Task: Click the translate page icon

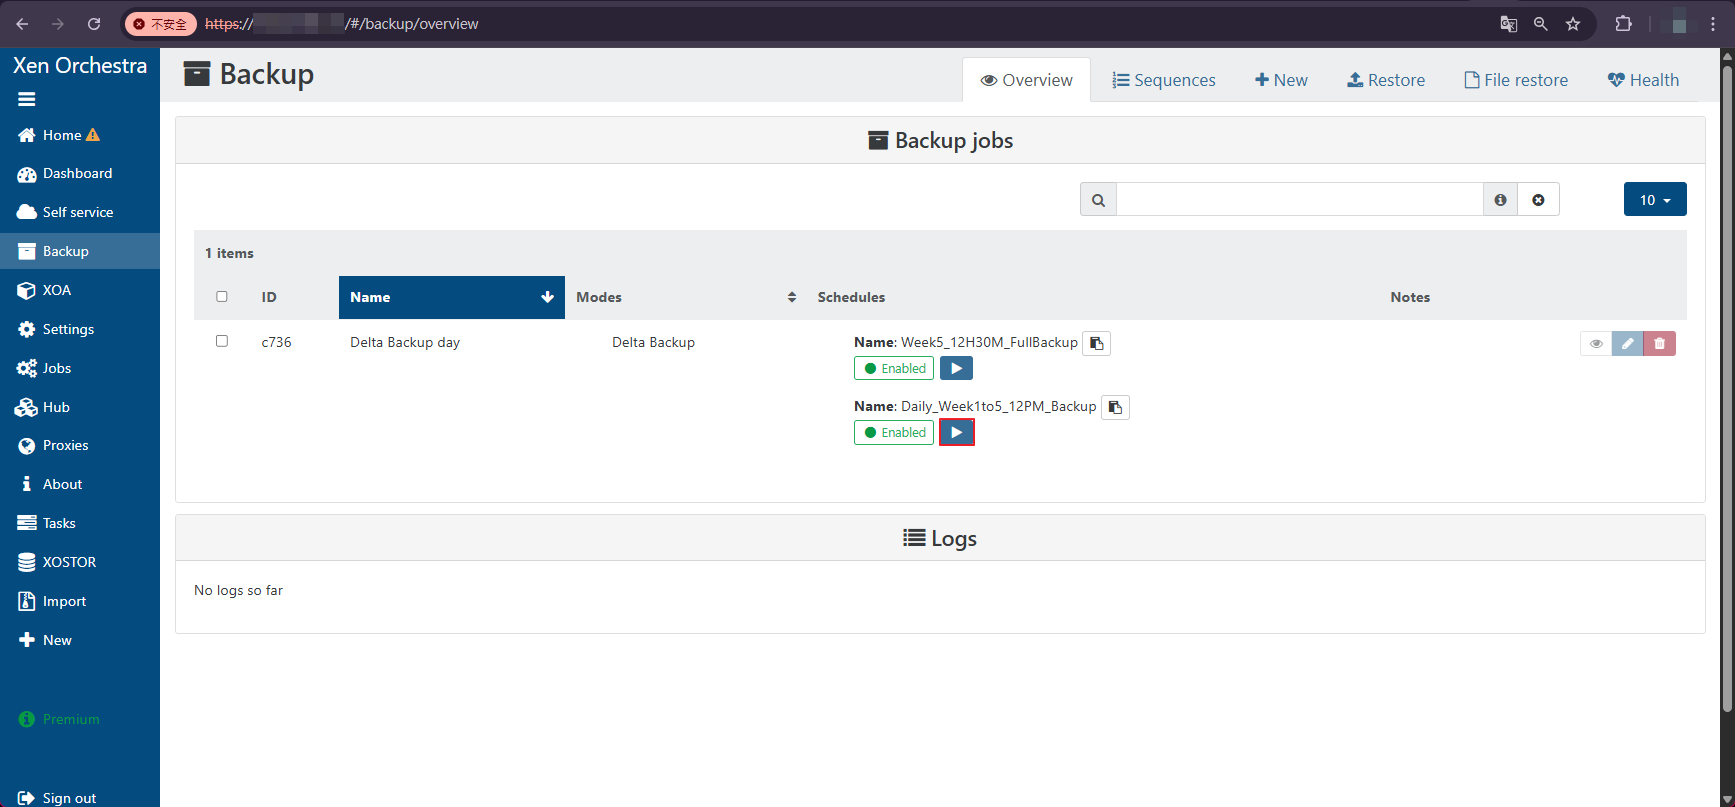Action: point(1509,24)
